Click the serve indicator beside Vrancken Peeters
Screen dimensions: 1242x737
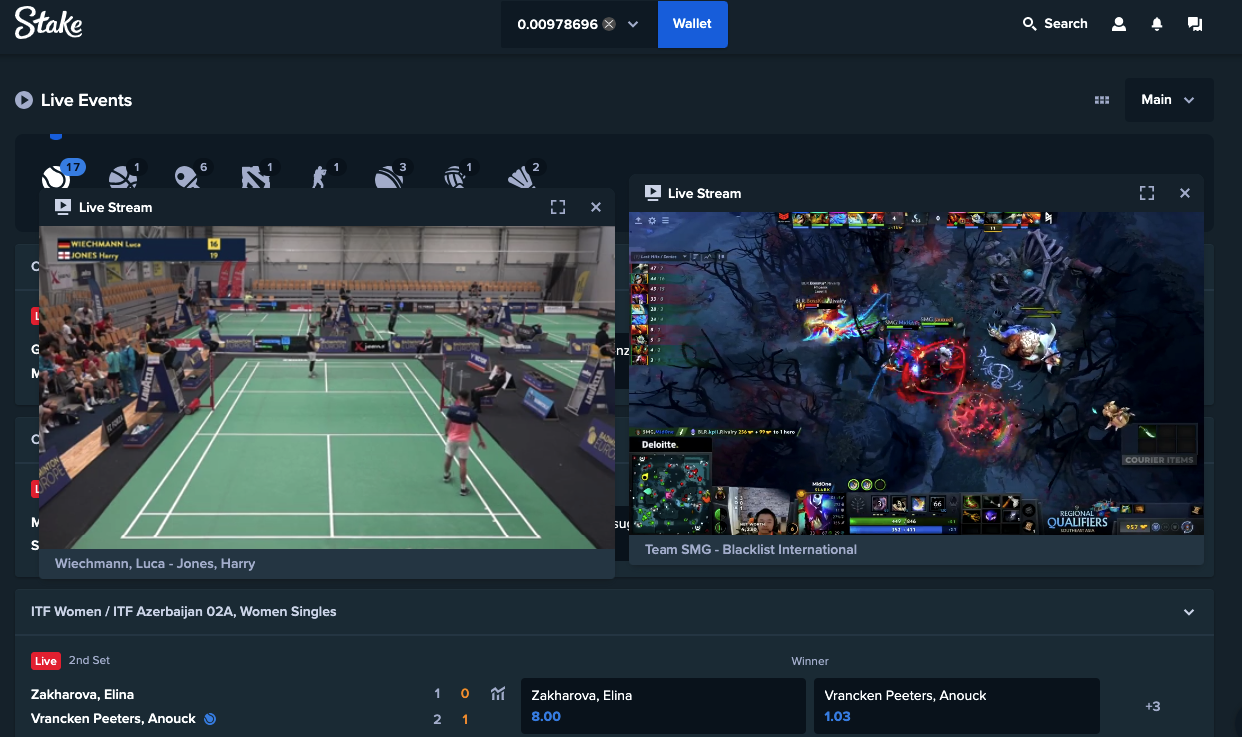coord(210,719)
